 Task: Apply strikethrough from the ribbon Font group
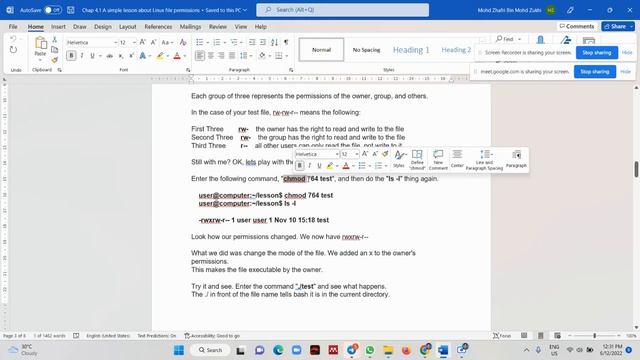pos(109,56)
